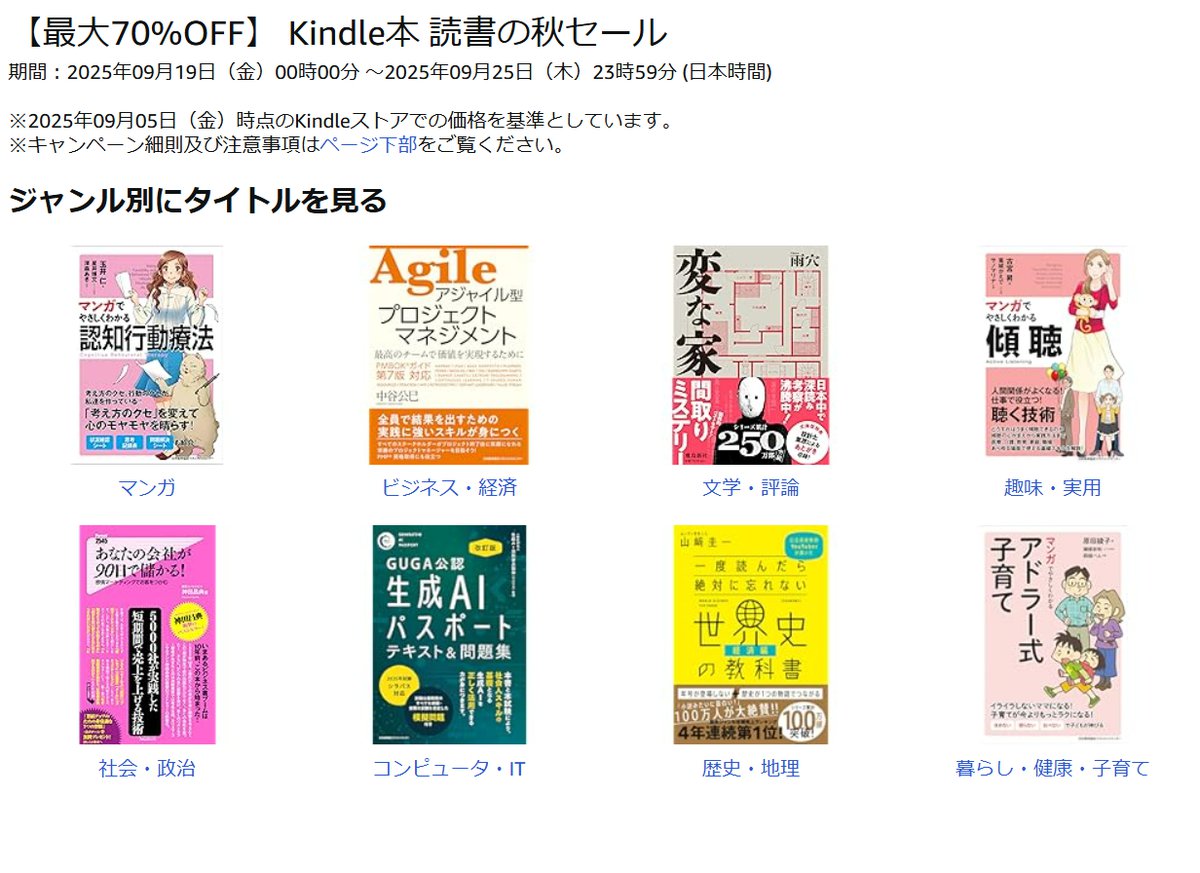Open the コンピュータ・IT genre link
Viewport: 1200px width, 873px height.
[449, 768]
